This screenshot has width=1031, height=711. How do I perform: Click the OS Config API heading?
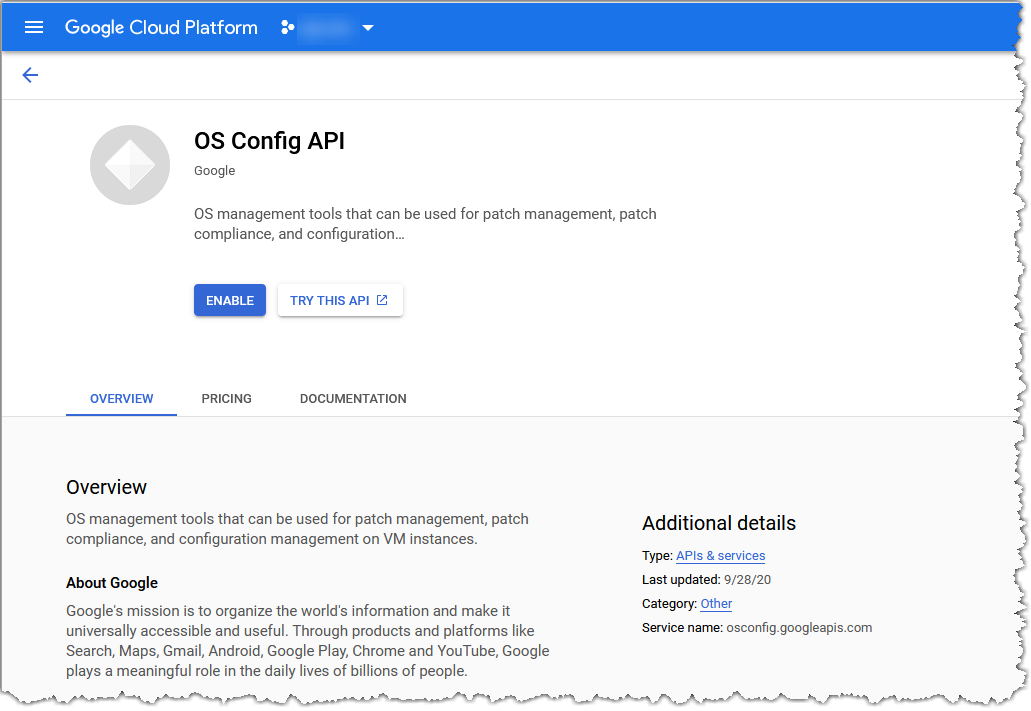[269, 141]
